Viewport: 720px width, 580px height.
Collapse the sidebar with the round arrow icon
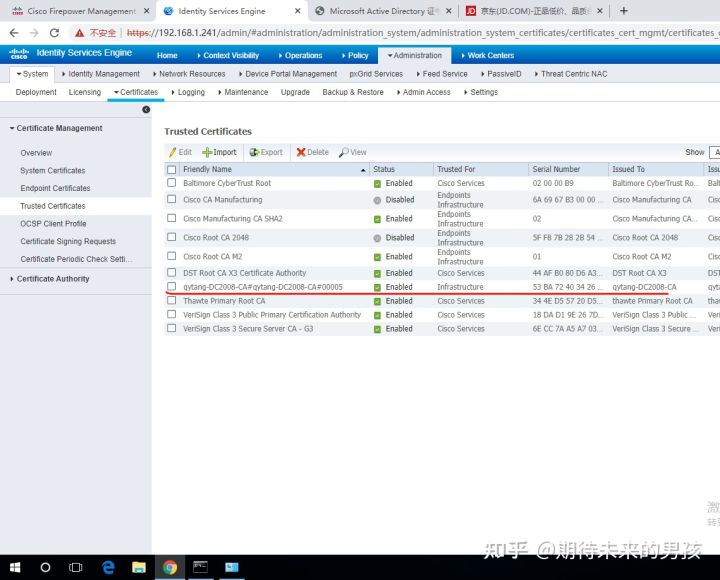[x=146, y=109]
